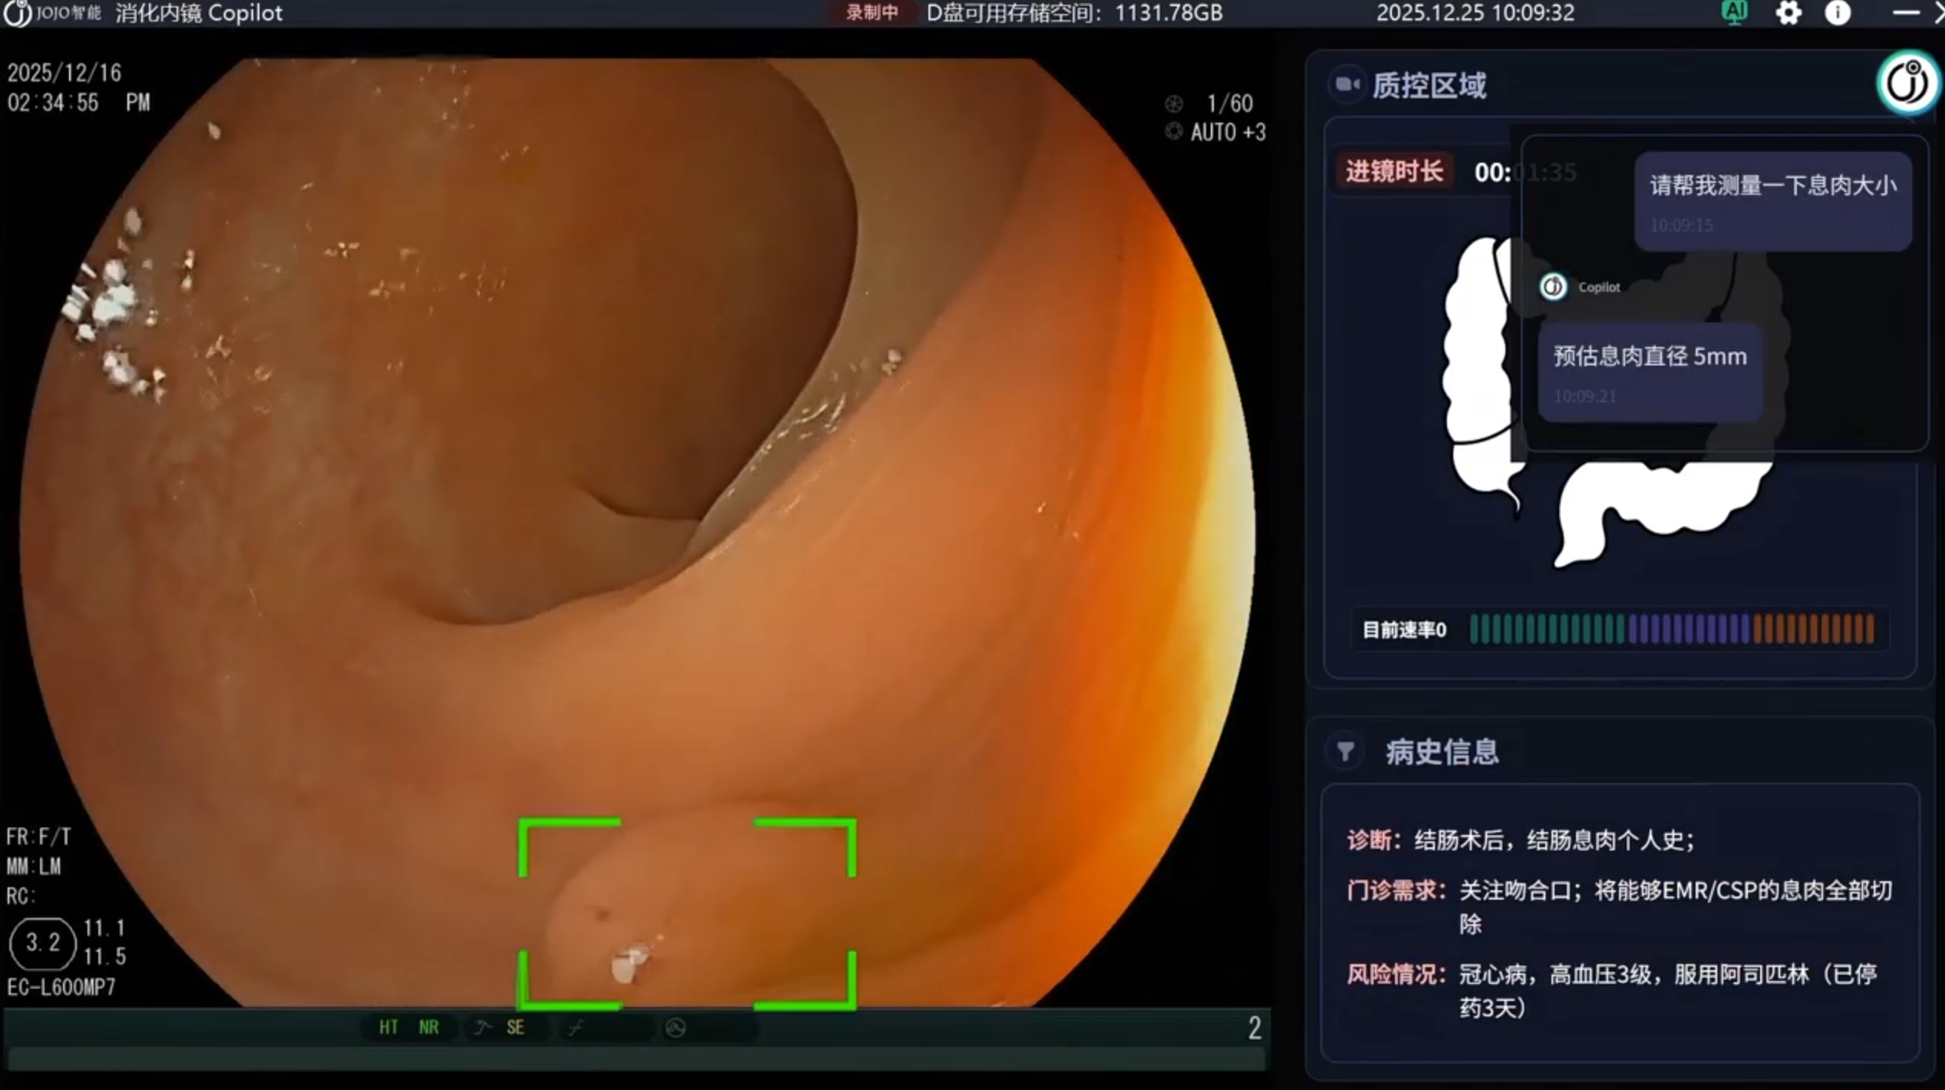Viewport: 1945px width, 1090px height.
Task: Toggle the HT indicator in endoscope bar
Action: tap(388, 1027)
